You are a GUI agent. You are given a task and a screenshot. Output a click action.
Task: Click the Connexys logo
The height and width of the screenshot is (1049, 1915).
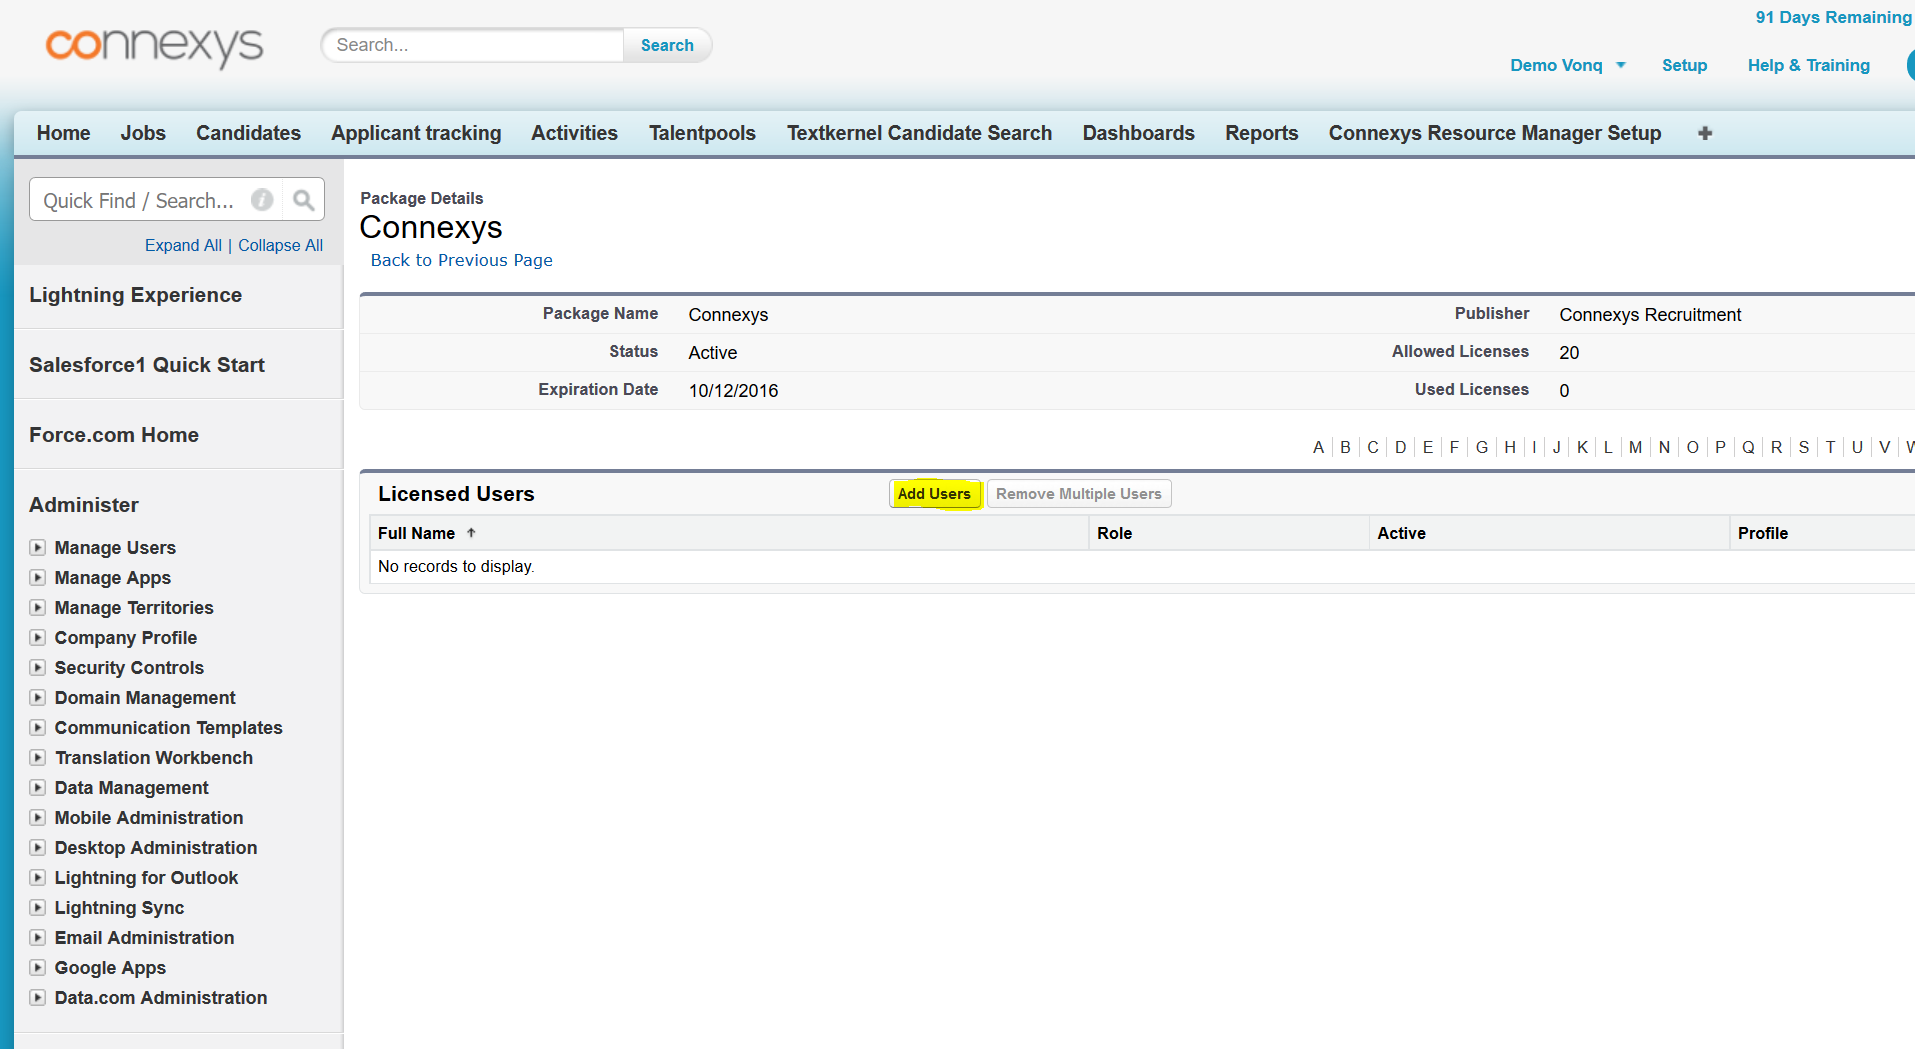[155, 46]
